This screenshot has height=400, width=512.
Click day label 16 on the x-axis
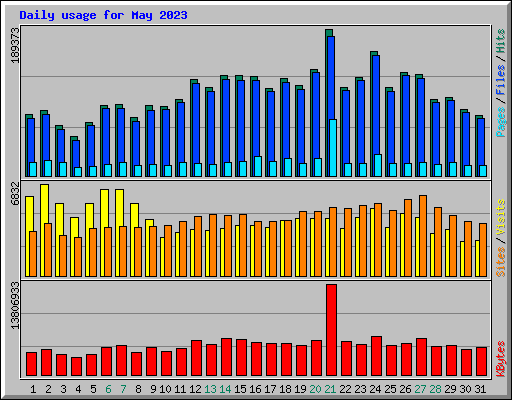(x=255, y=389)
